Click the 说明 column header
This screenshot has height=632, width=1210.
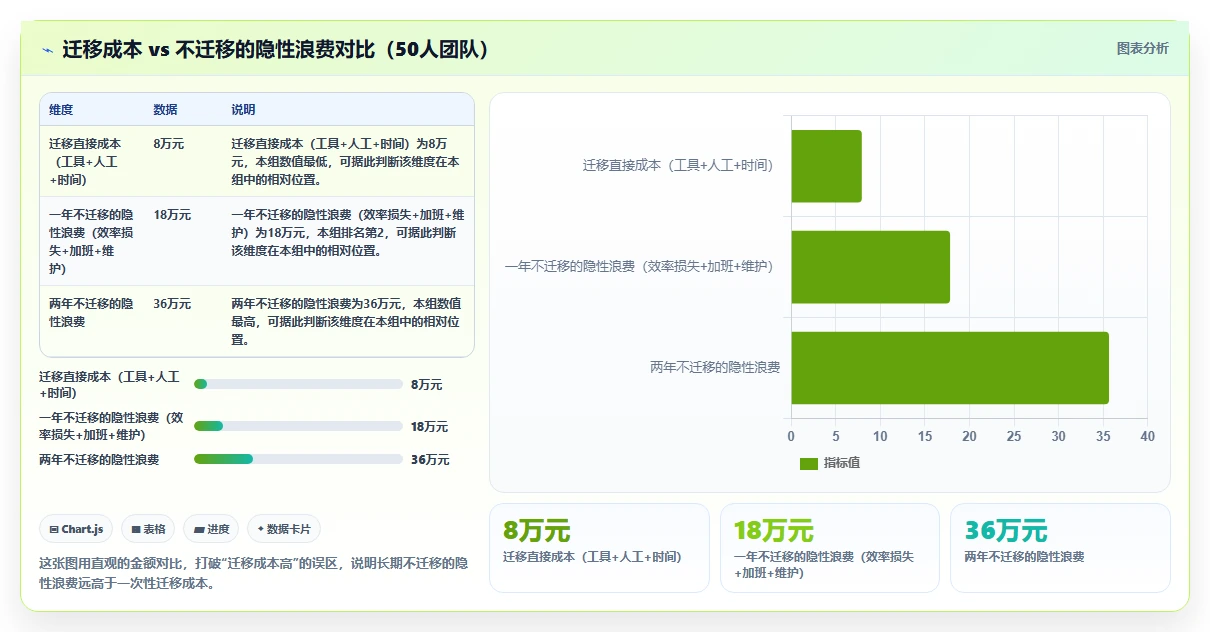tap(243, 110)
